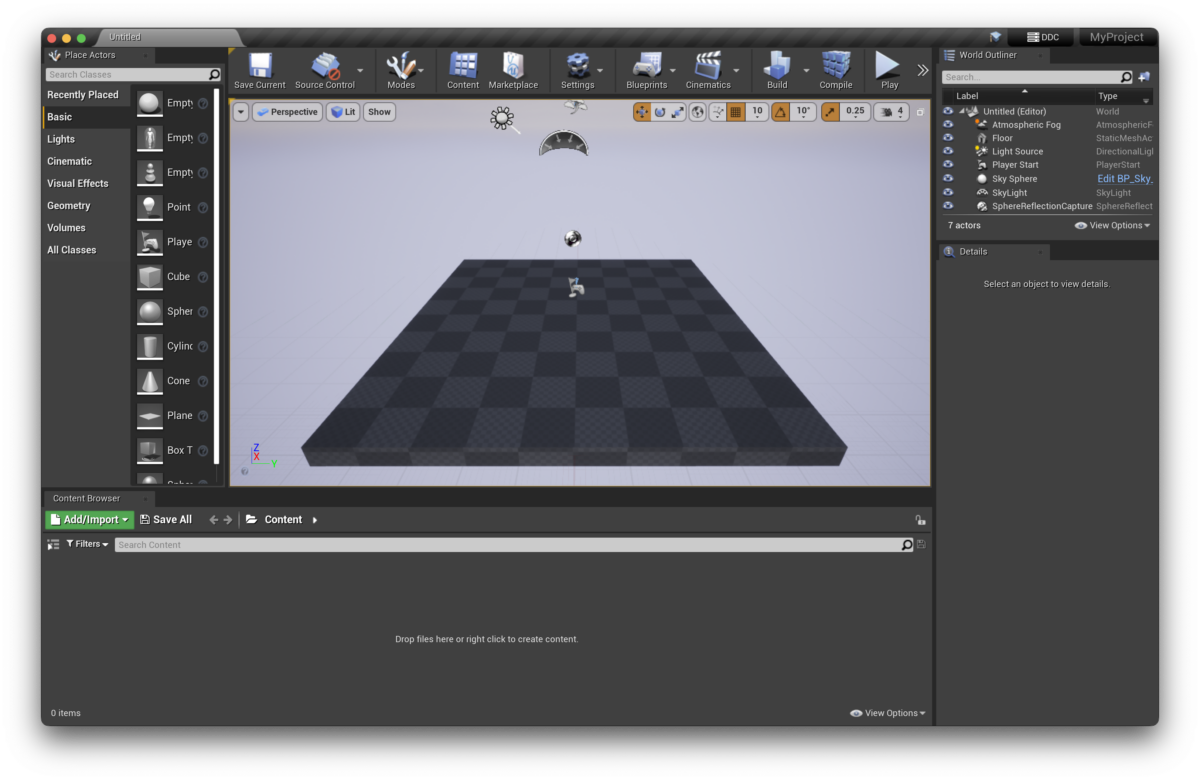
Task: Open Source Control from the toolbar
Action: [325, 70]
